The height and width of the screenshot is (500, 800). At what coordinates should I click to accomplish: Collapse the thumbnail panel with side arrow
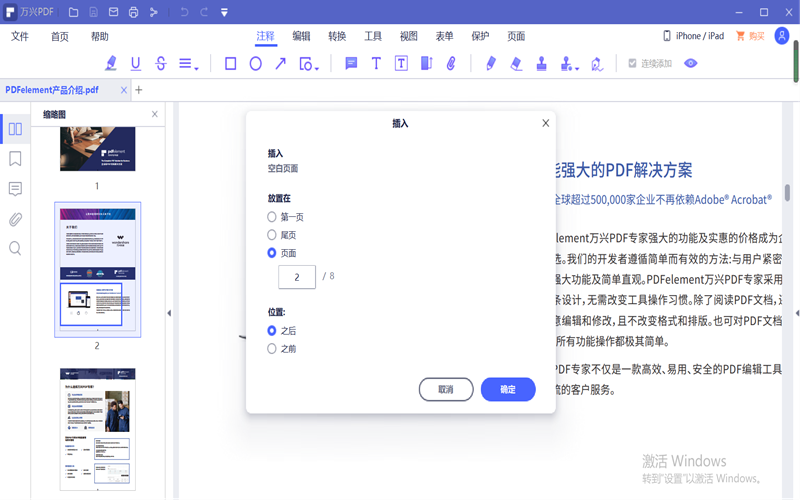(168, 313)
